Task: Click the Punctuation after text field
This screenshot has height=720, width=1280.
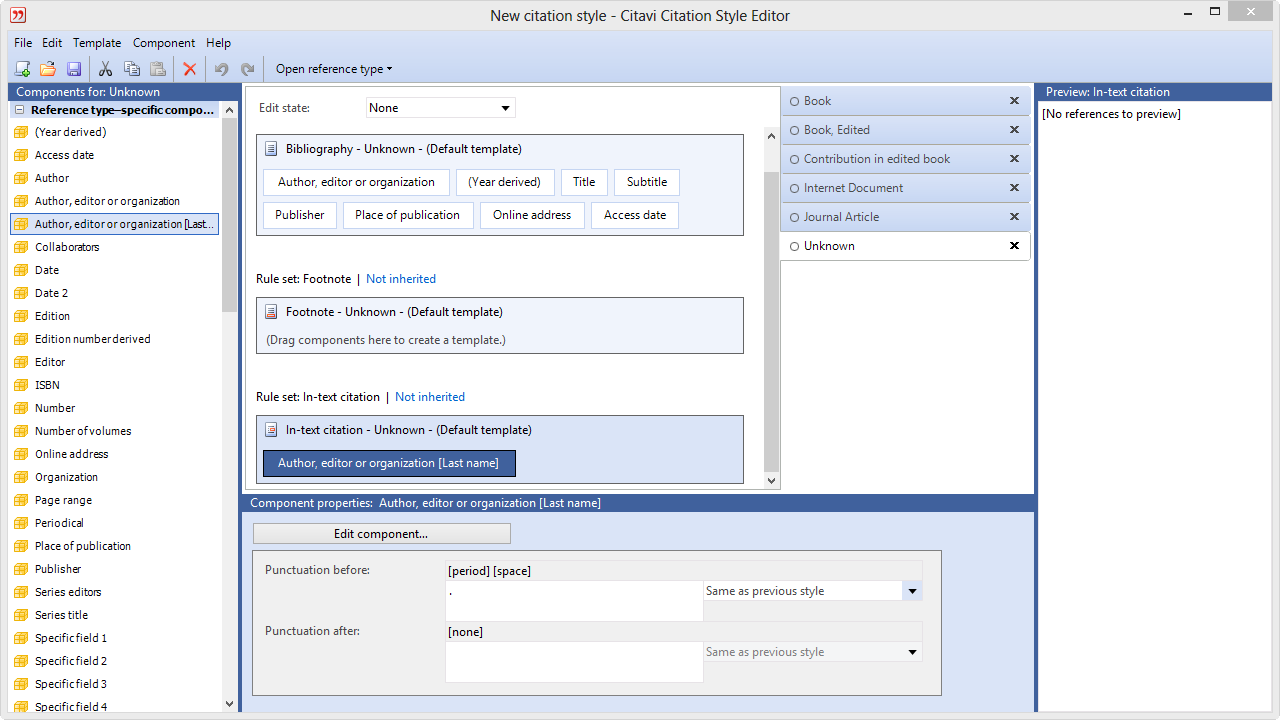Action: [574, 662]
